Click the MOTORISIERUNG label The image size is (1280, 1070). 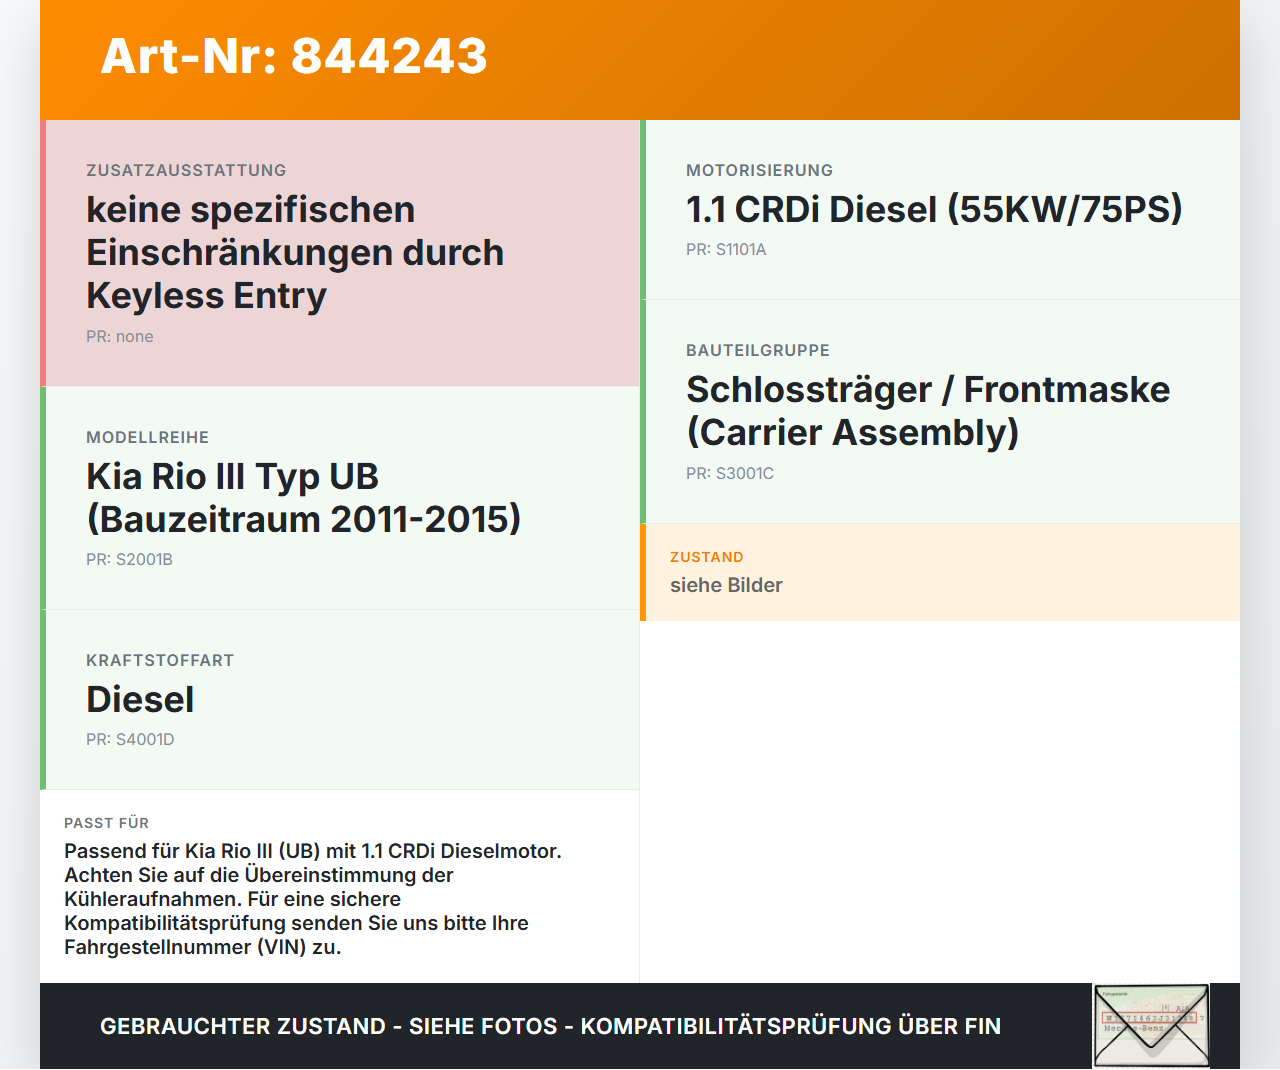coord(759,170)
